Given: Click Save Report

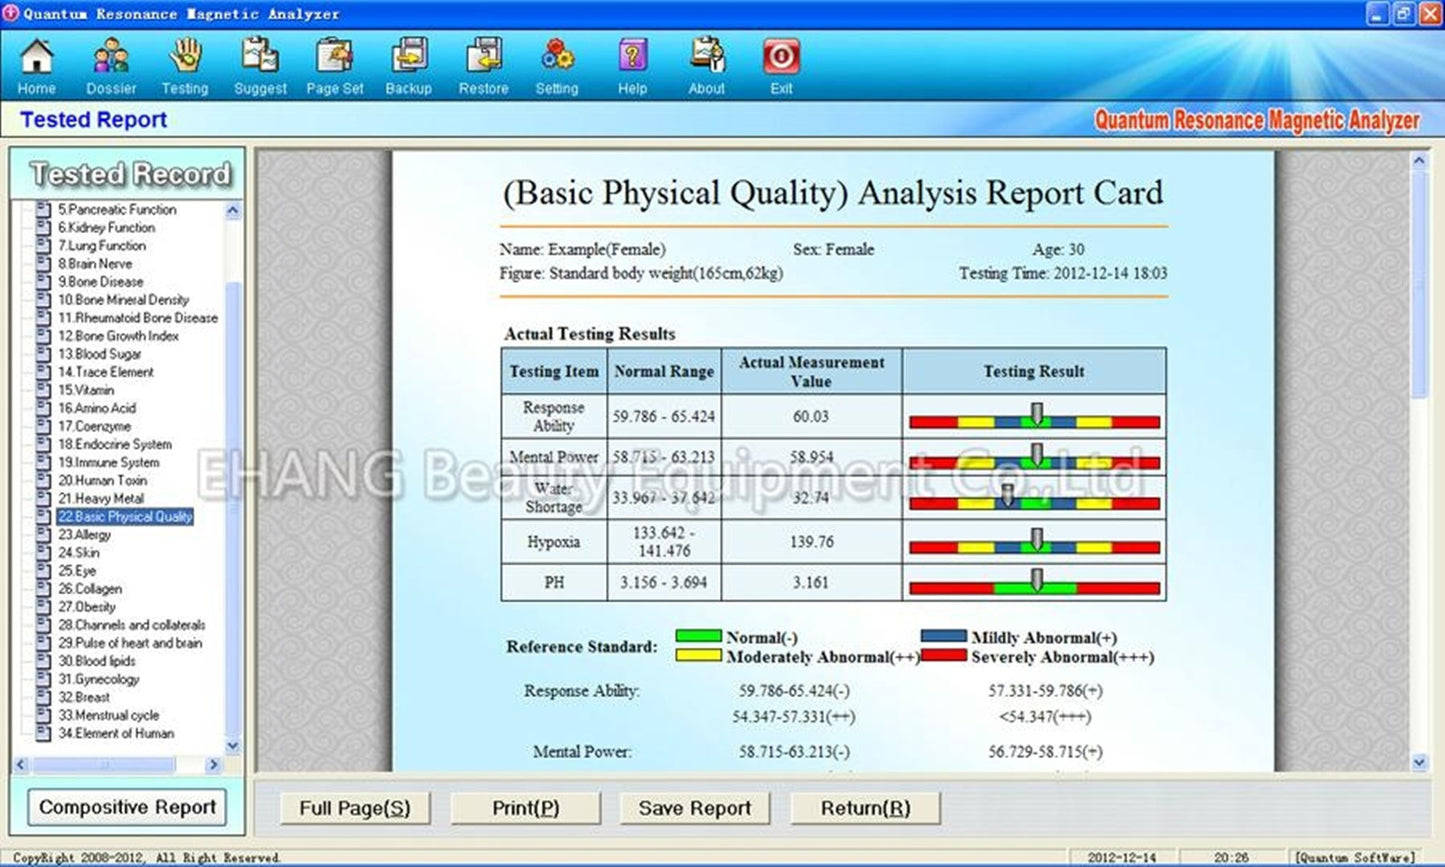Looking at the screenshot, I should (x=694, y=807).
